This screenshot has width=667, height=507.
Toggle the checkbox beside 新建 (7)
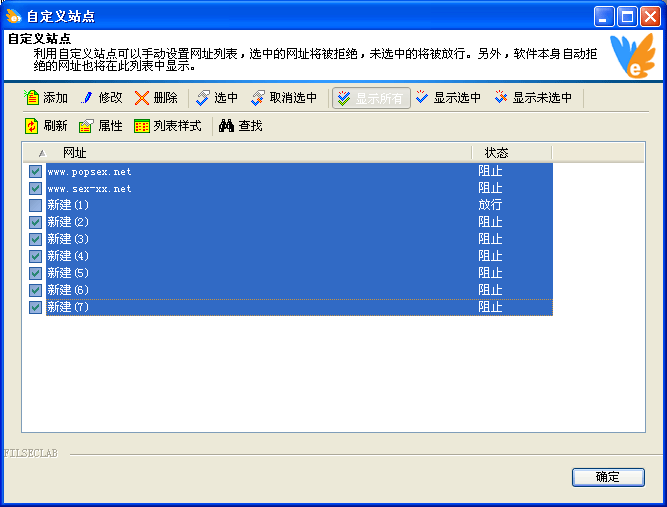click(36, 307)
